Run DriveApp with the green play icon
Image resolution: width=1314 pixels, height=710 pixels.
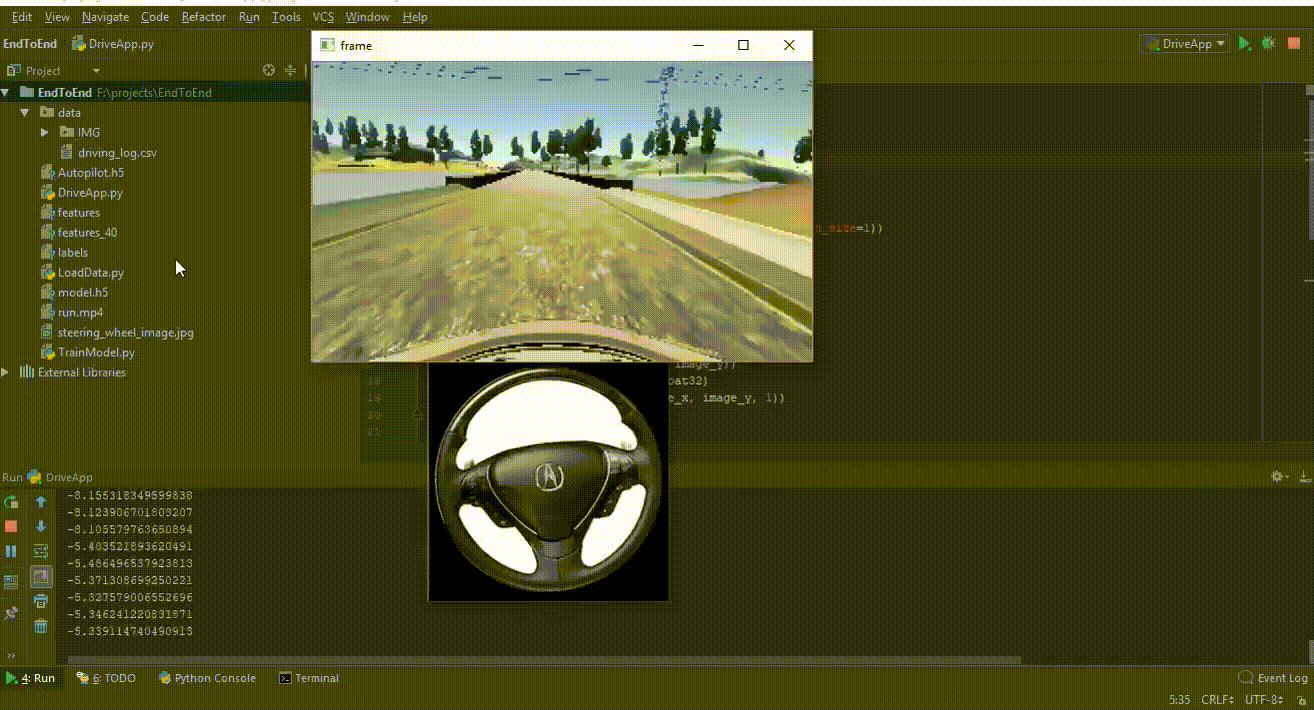1244,44
